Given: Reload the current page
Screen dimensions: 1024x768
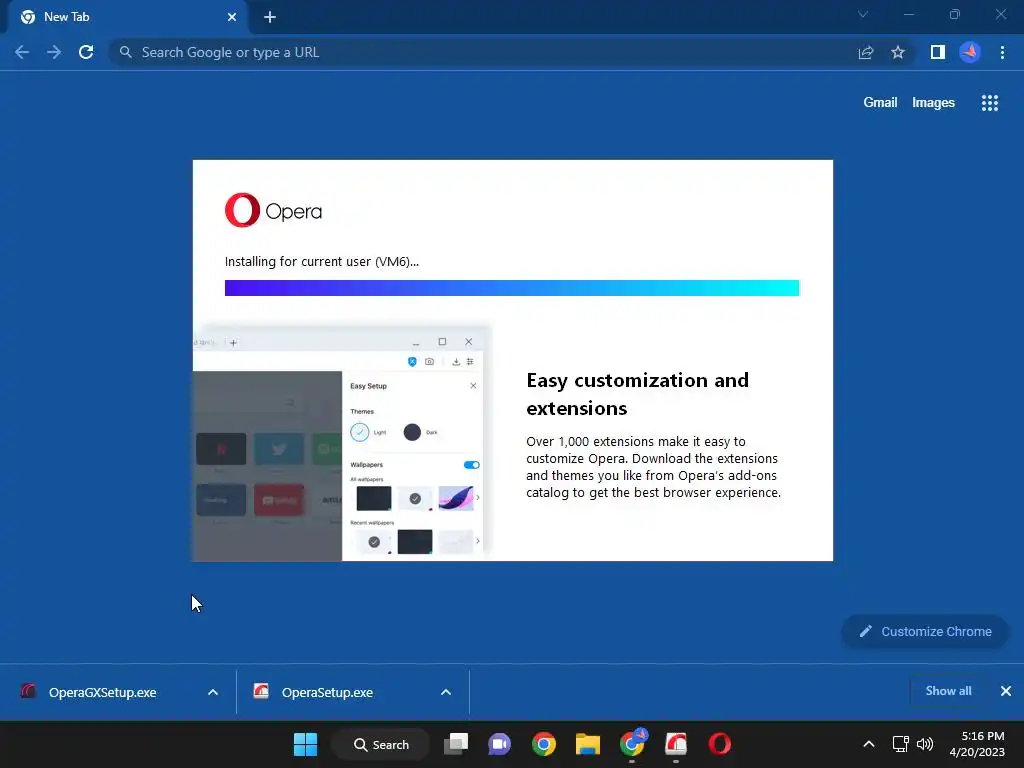Looking at the screenshot, I should coord(86,52).
